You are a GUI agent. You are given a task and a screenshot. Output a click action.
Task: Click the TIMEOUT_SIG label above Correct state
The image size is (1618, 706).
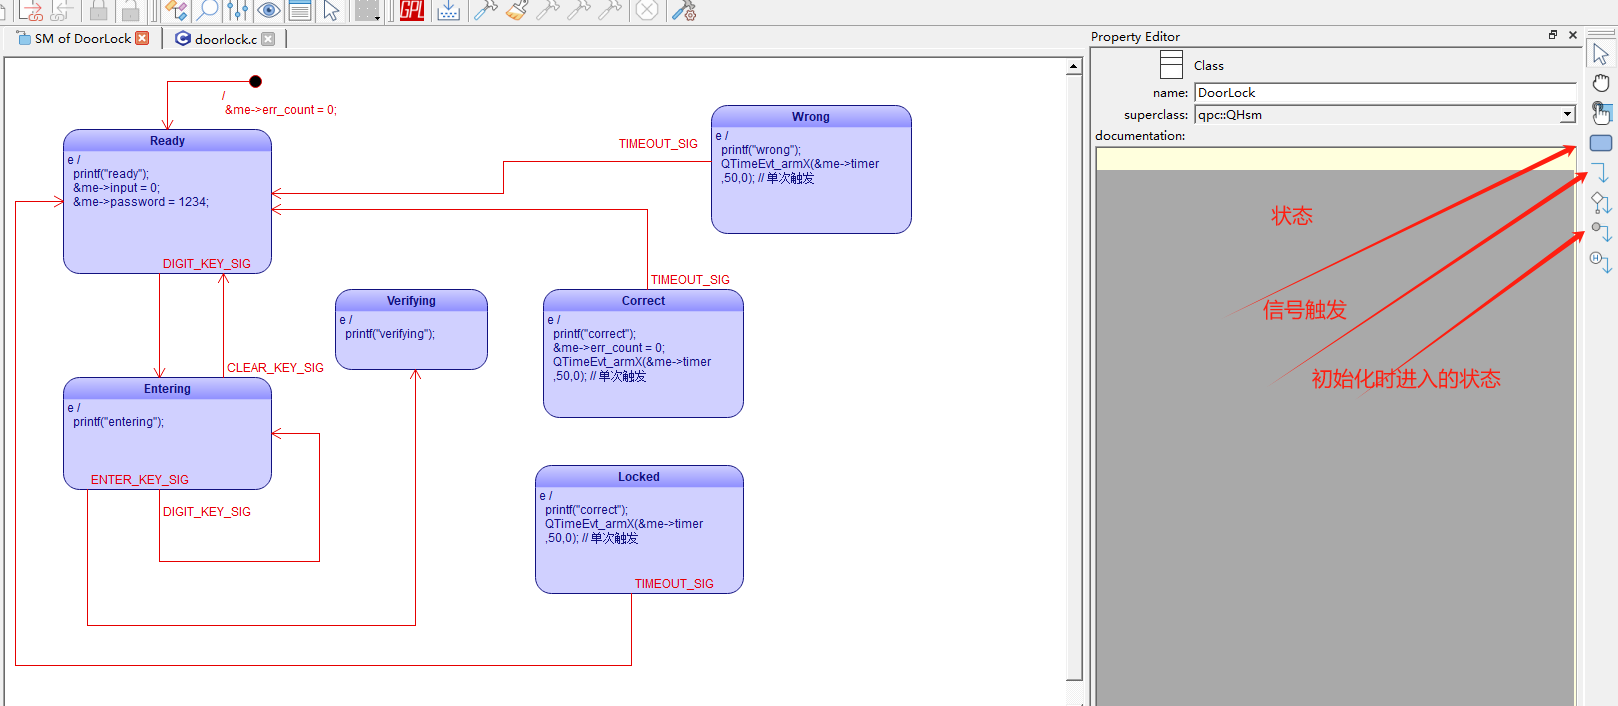pos(690,280)
